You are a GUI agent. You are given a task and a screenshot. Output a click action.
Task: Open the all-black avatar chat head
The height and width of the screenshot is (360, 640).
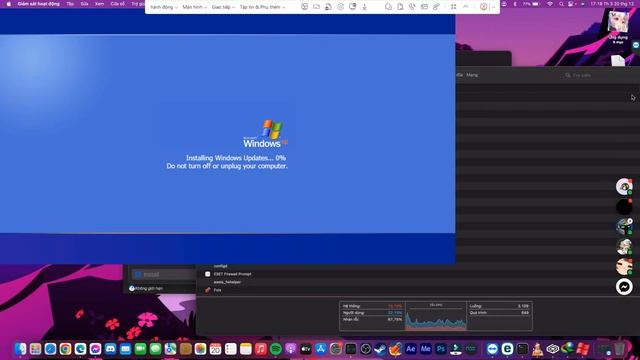tap(624, 207)
